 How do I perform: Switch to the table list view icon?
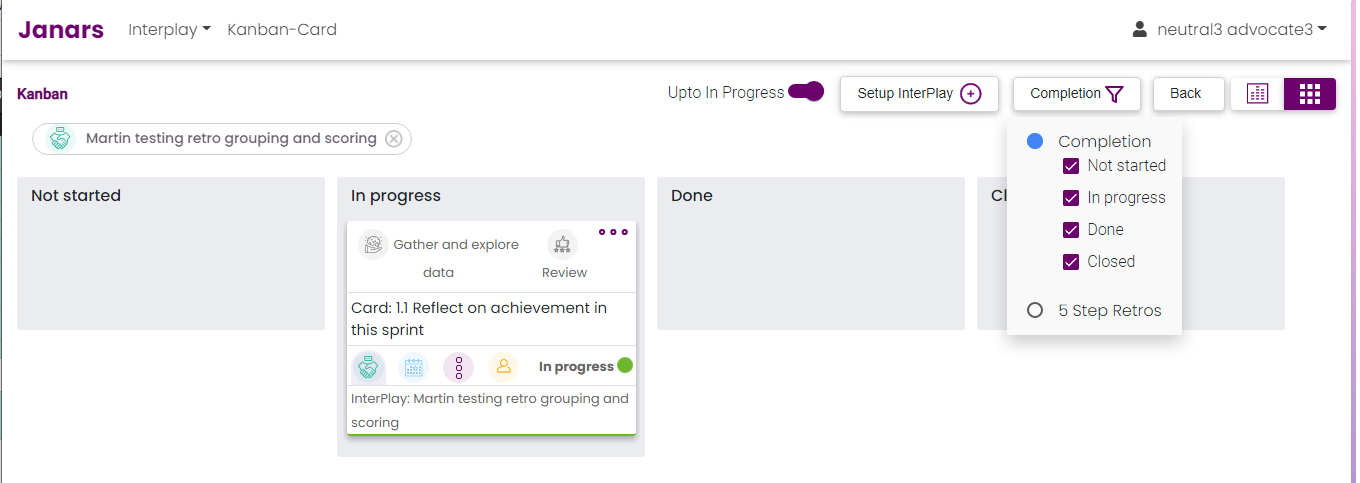point(1258,93)
